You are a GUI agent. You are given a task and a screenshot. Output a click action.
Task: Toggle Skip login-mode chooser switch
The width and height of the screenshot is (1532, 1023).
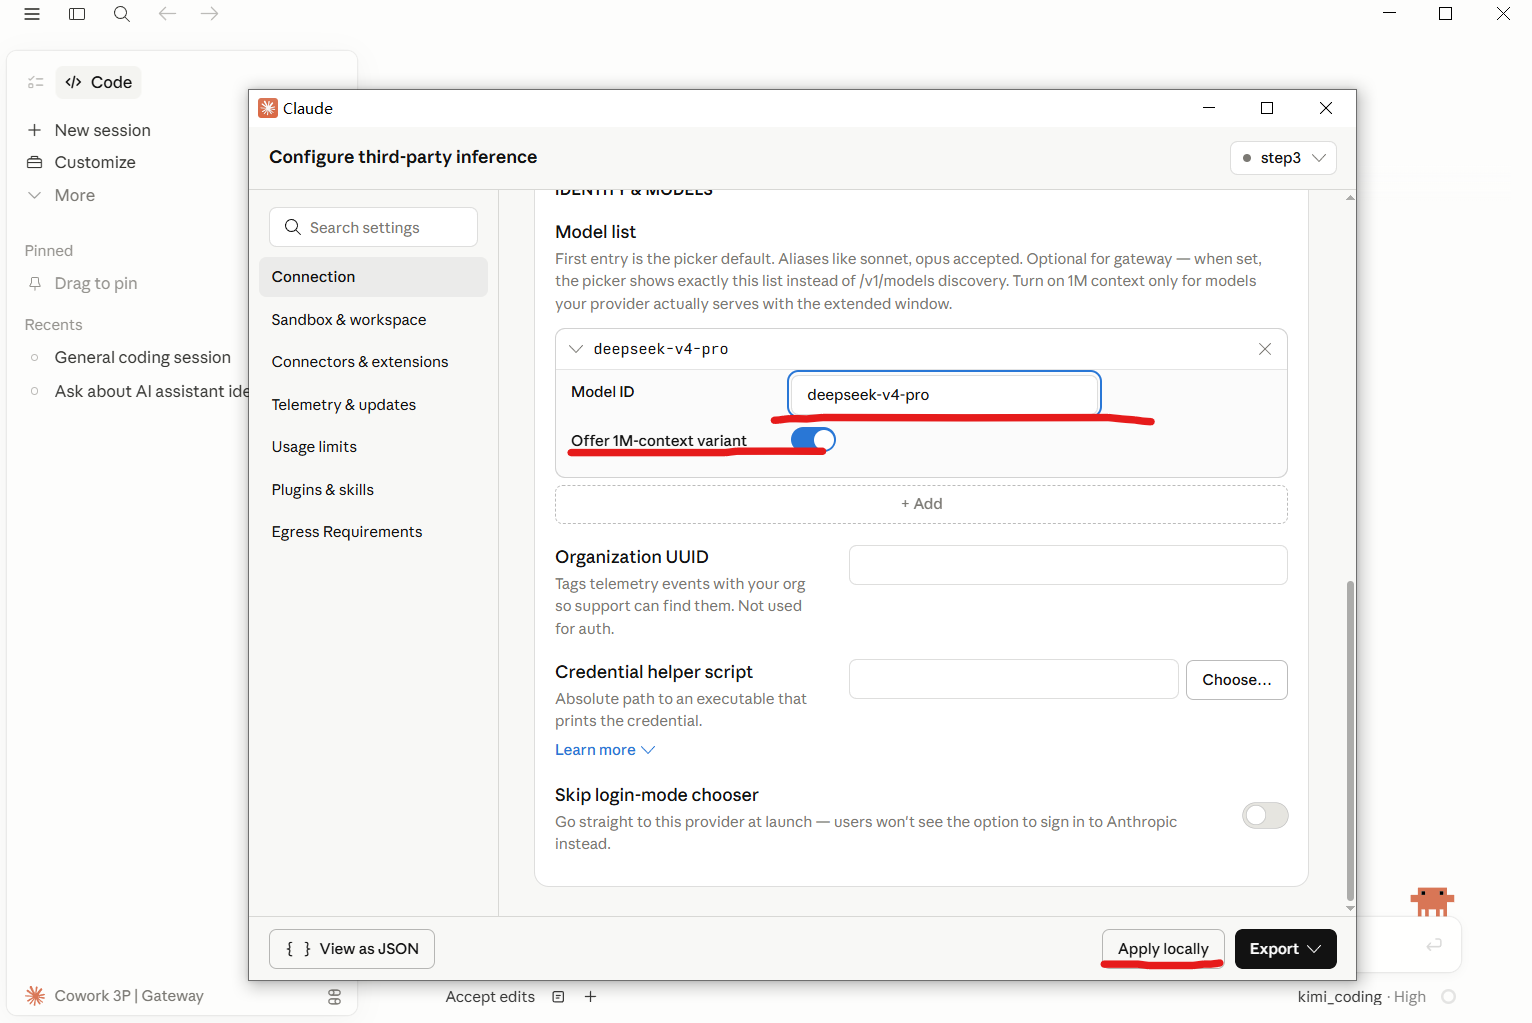click(x=1265, y=816)
